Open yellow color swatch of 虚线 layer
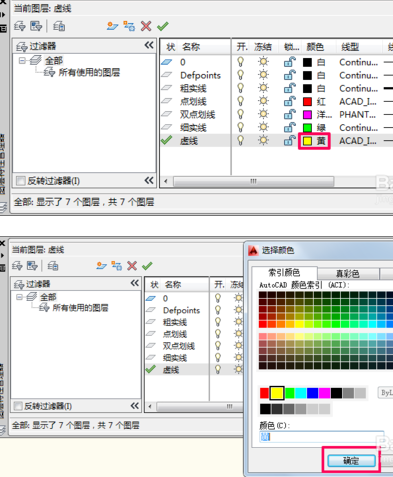Viewport: 393px width, 477px height. click(x=307, y=141)
